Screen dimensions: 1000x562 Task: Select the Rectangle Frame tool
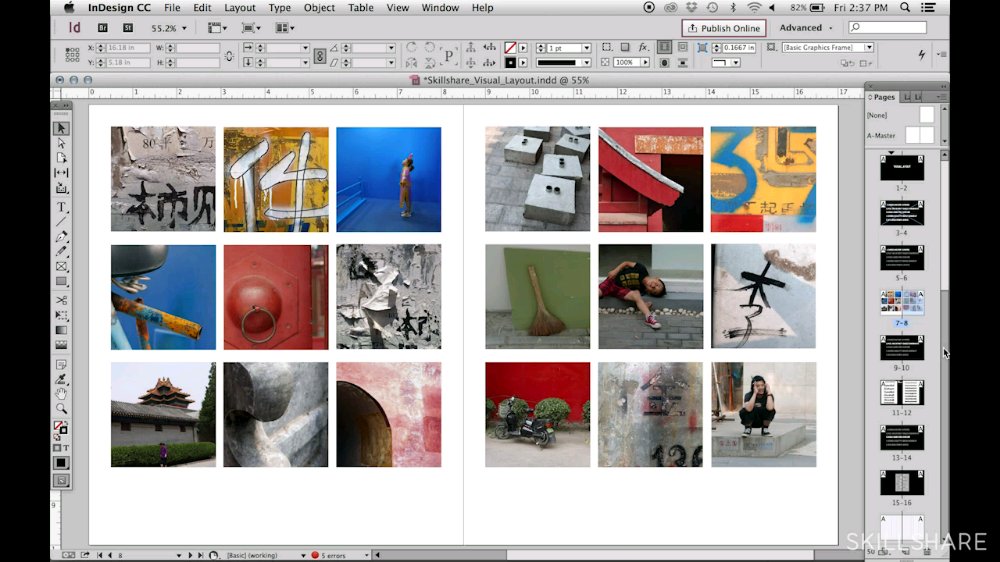61,267
